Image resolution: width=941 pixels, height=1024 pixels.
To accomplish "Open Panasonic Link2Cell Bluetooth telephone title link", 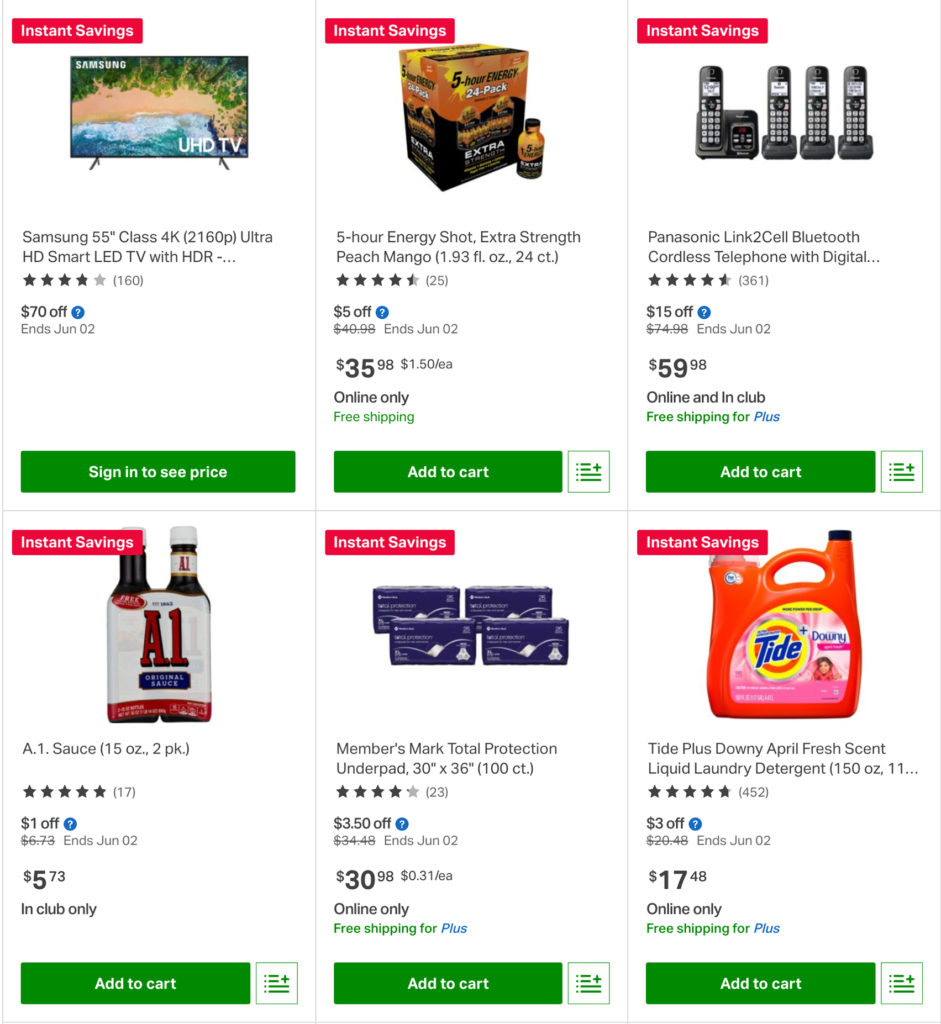I will pyautogui.click(x=763, y=247).
